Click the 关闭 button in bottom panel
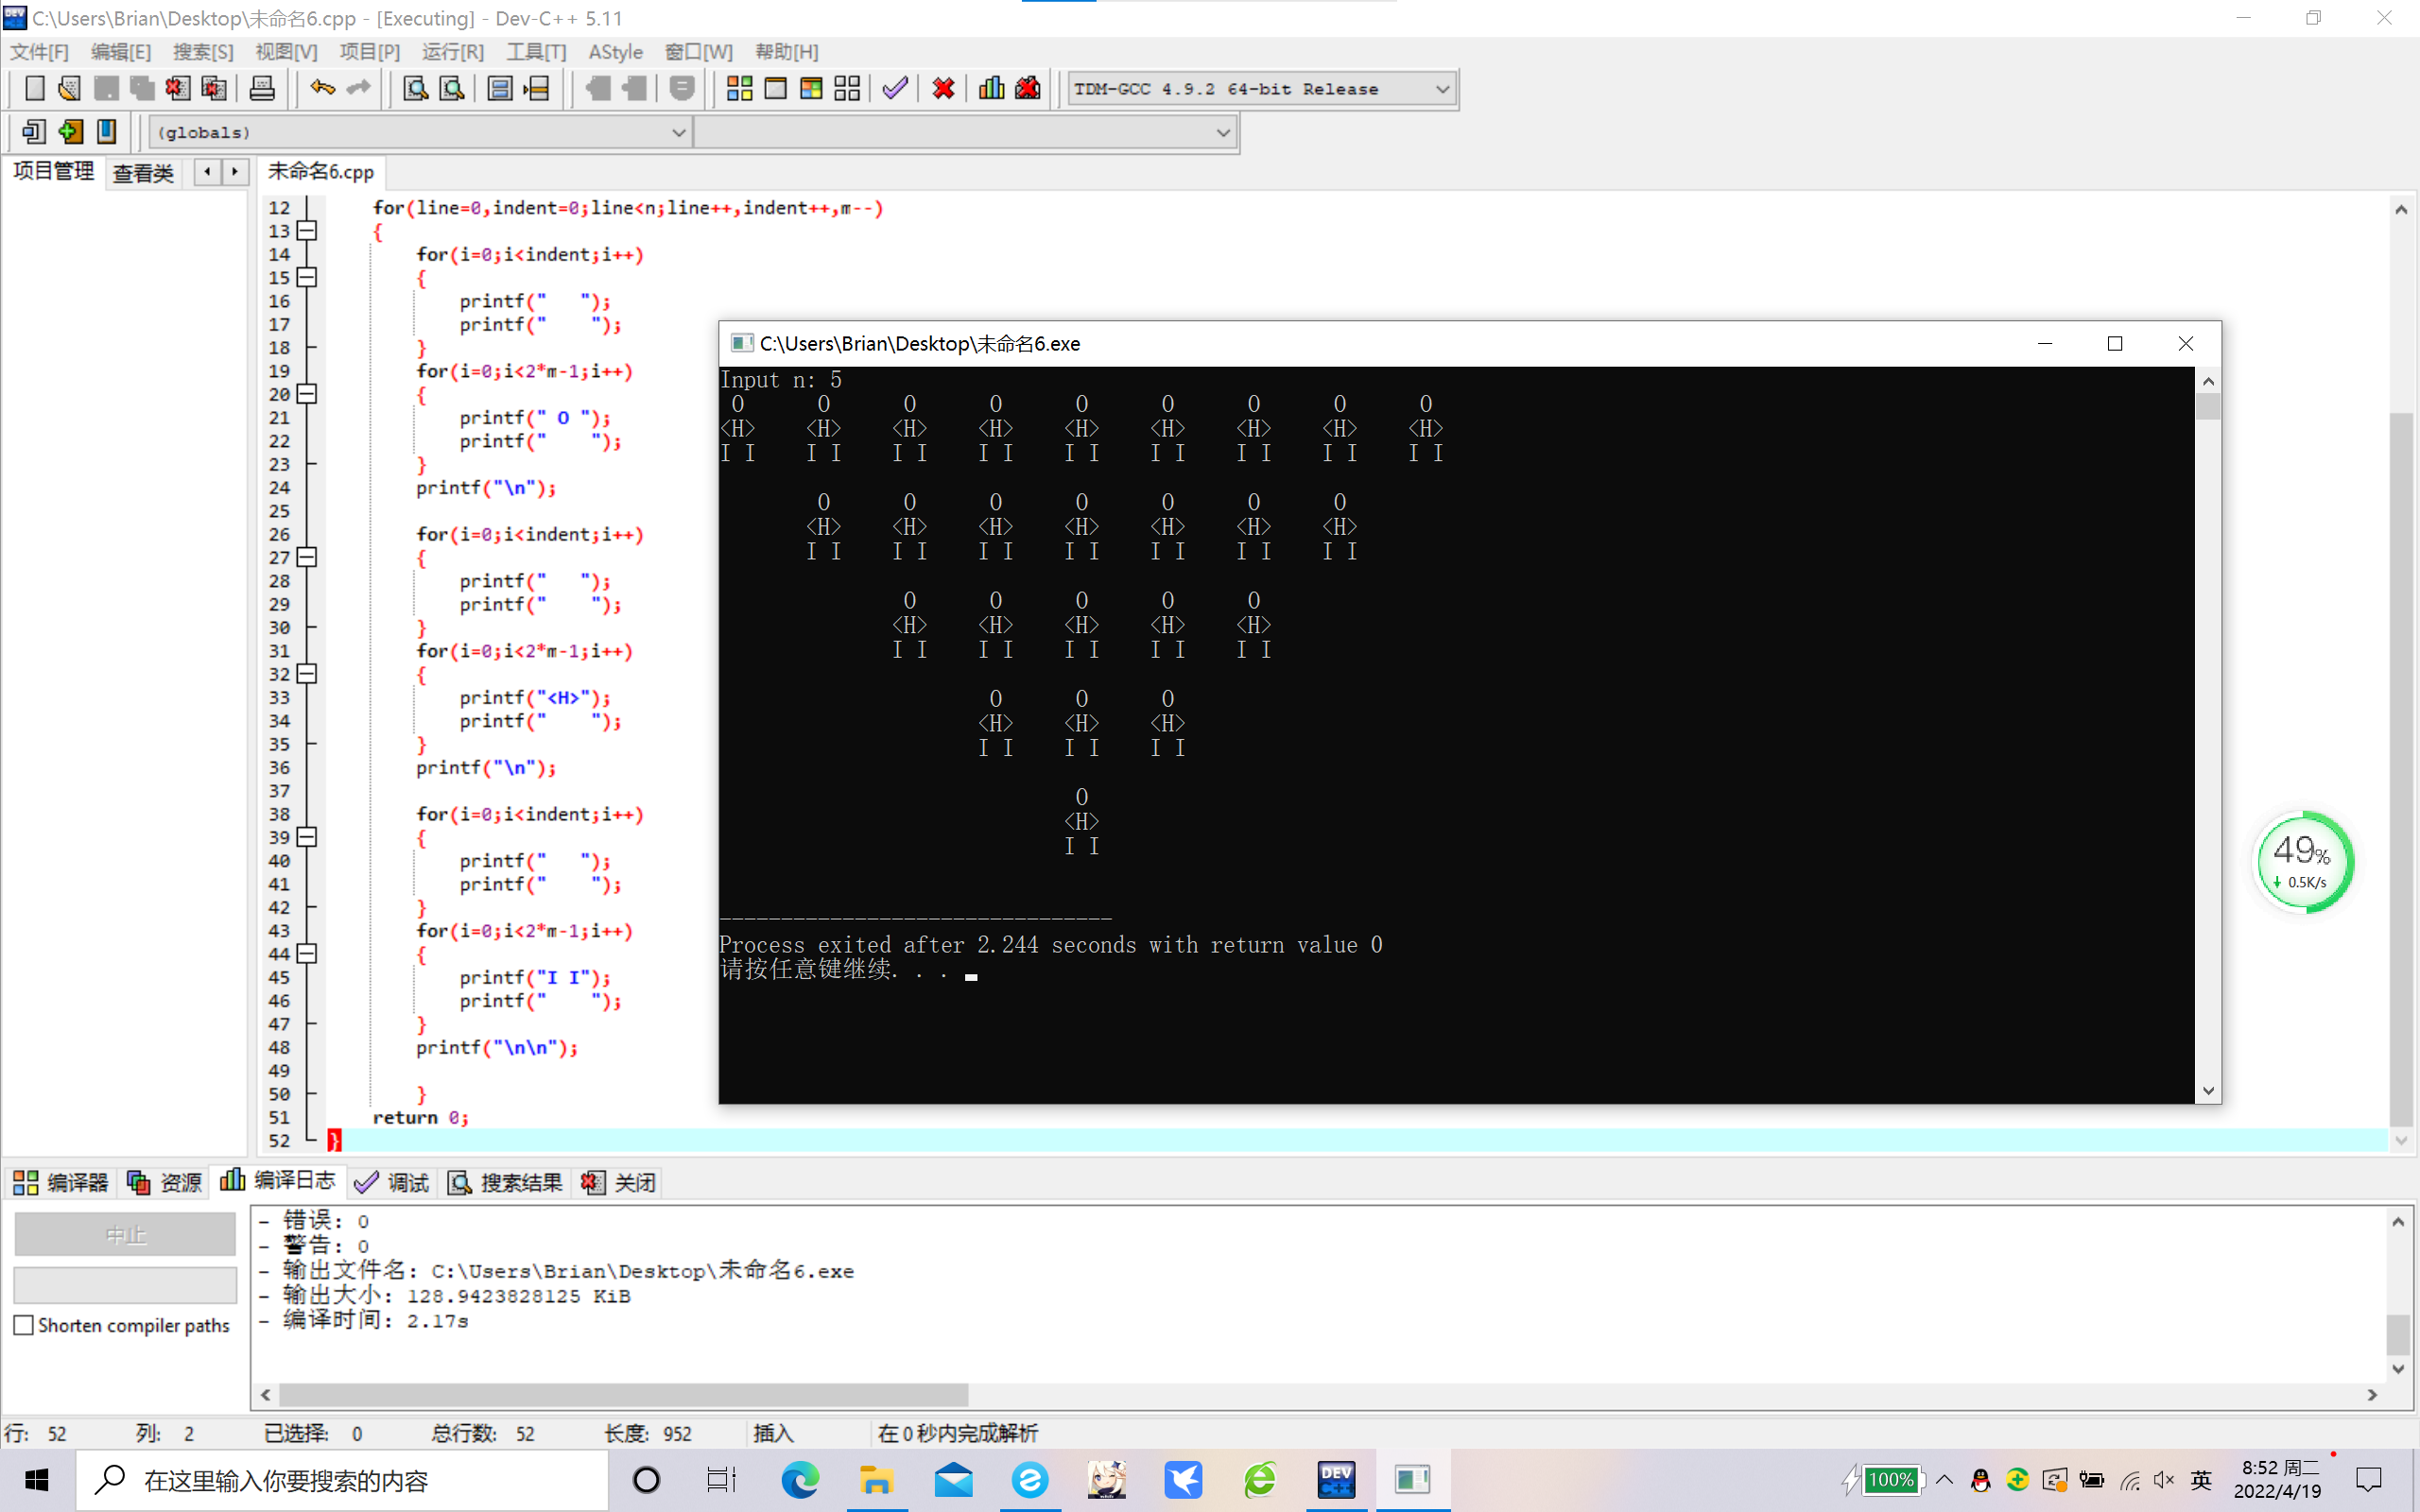The image size is (2420, 1512). (620, 1183)
